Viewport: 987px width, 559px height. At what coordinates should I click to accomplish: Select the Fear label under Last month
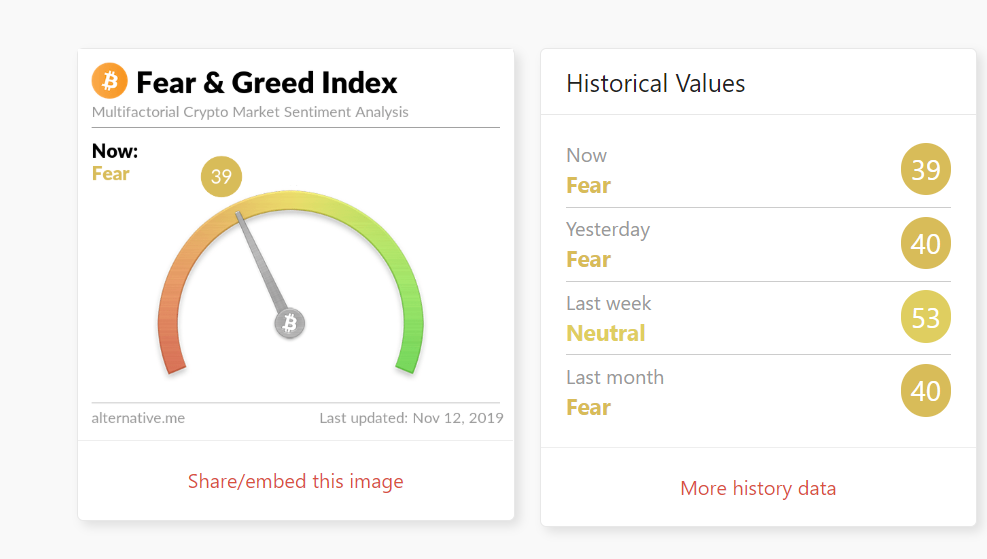(589, 407)
